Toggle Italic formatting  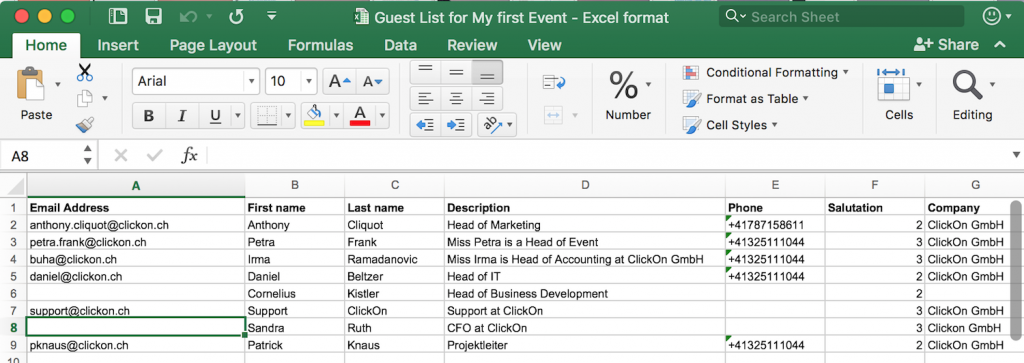point(182,116)
